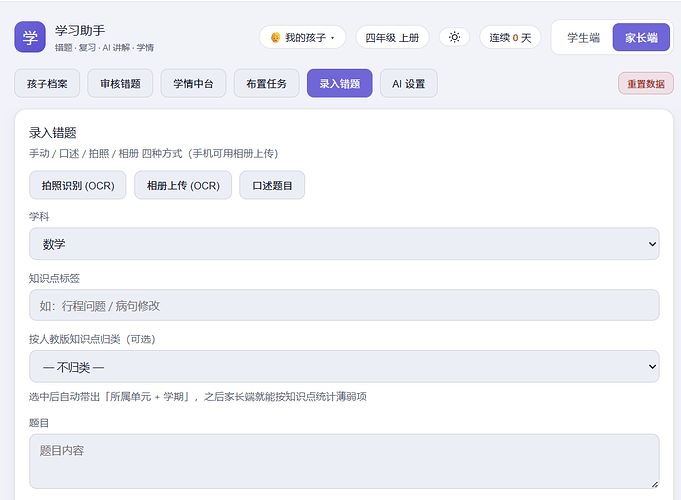Image resolution: width=681 pixels, height=500 pixels.
Task: Click the 按人教版知识点归类 (可选) label
Action: tap(92, 339)
